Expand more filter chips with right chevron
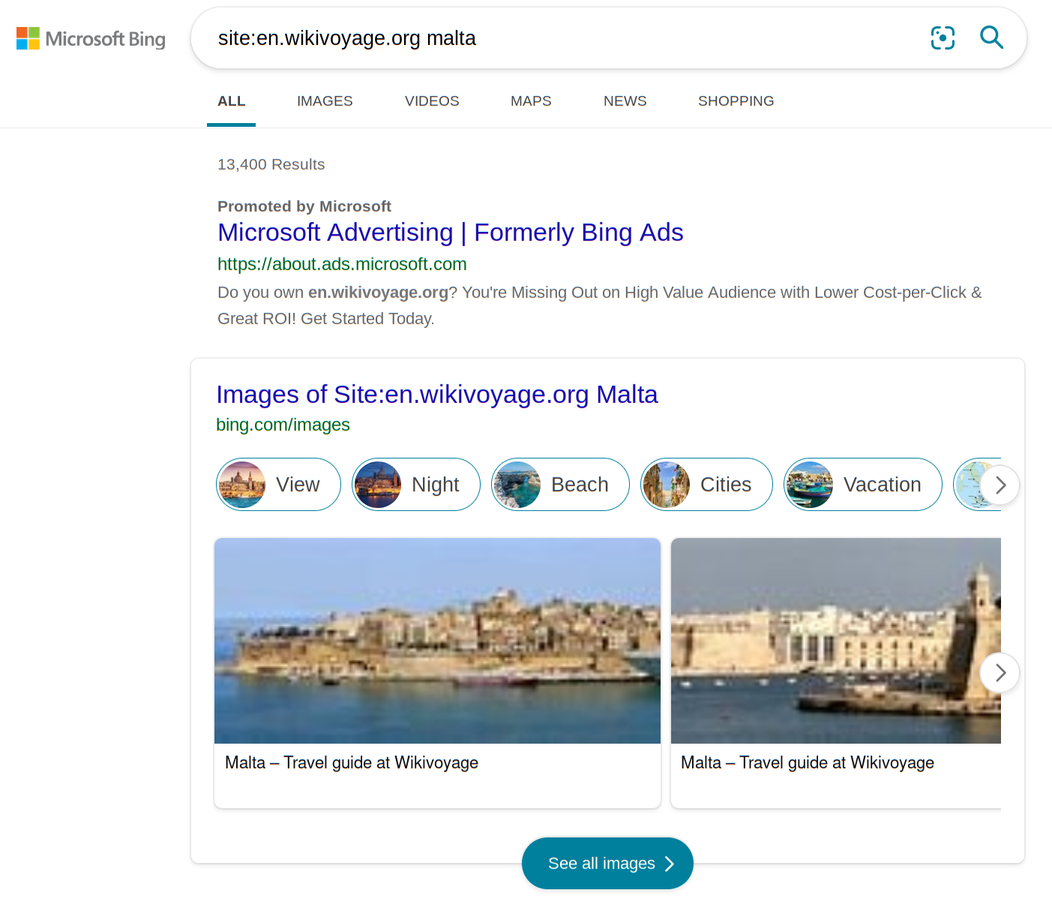The height and width of the screenshot is (908, 1052). point(1000,485)
